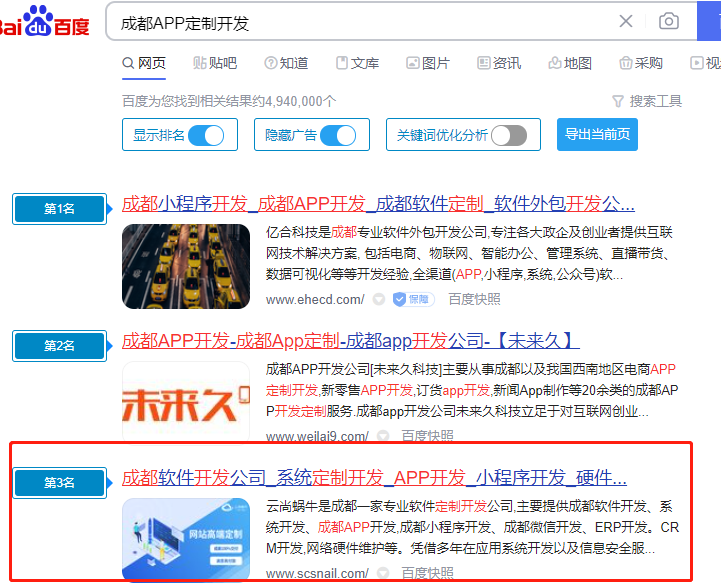Switch to the 图片 tab
This screenshot has height=583, width=721.
tap(427, 63)
